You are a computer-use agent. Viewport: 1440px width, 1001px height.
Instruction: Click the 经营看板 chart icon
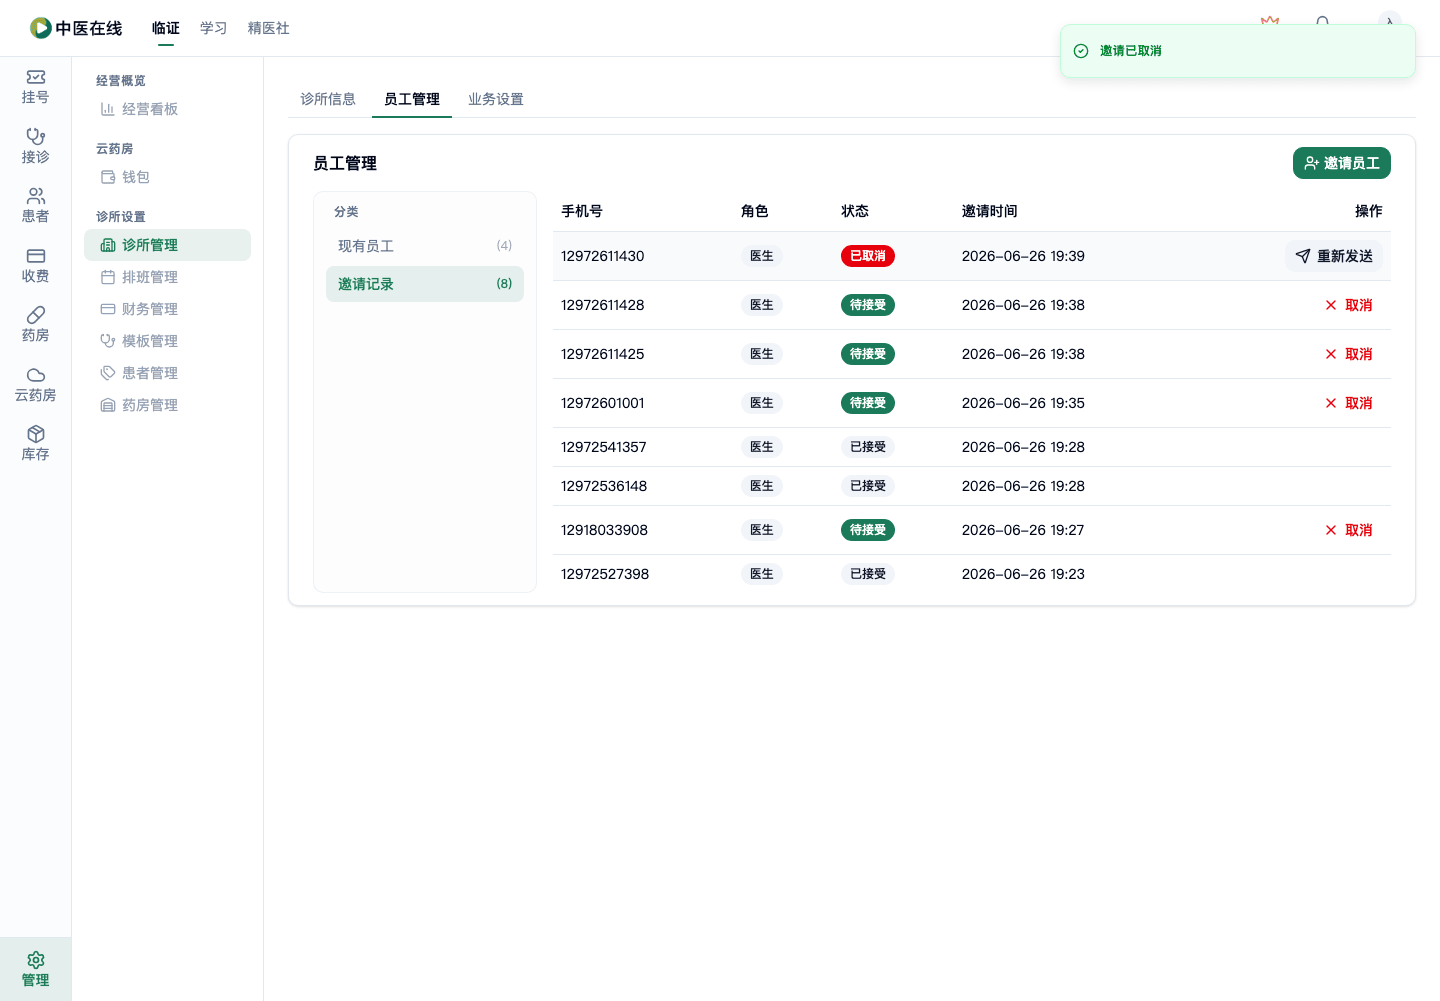pos(107,109)
